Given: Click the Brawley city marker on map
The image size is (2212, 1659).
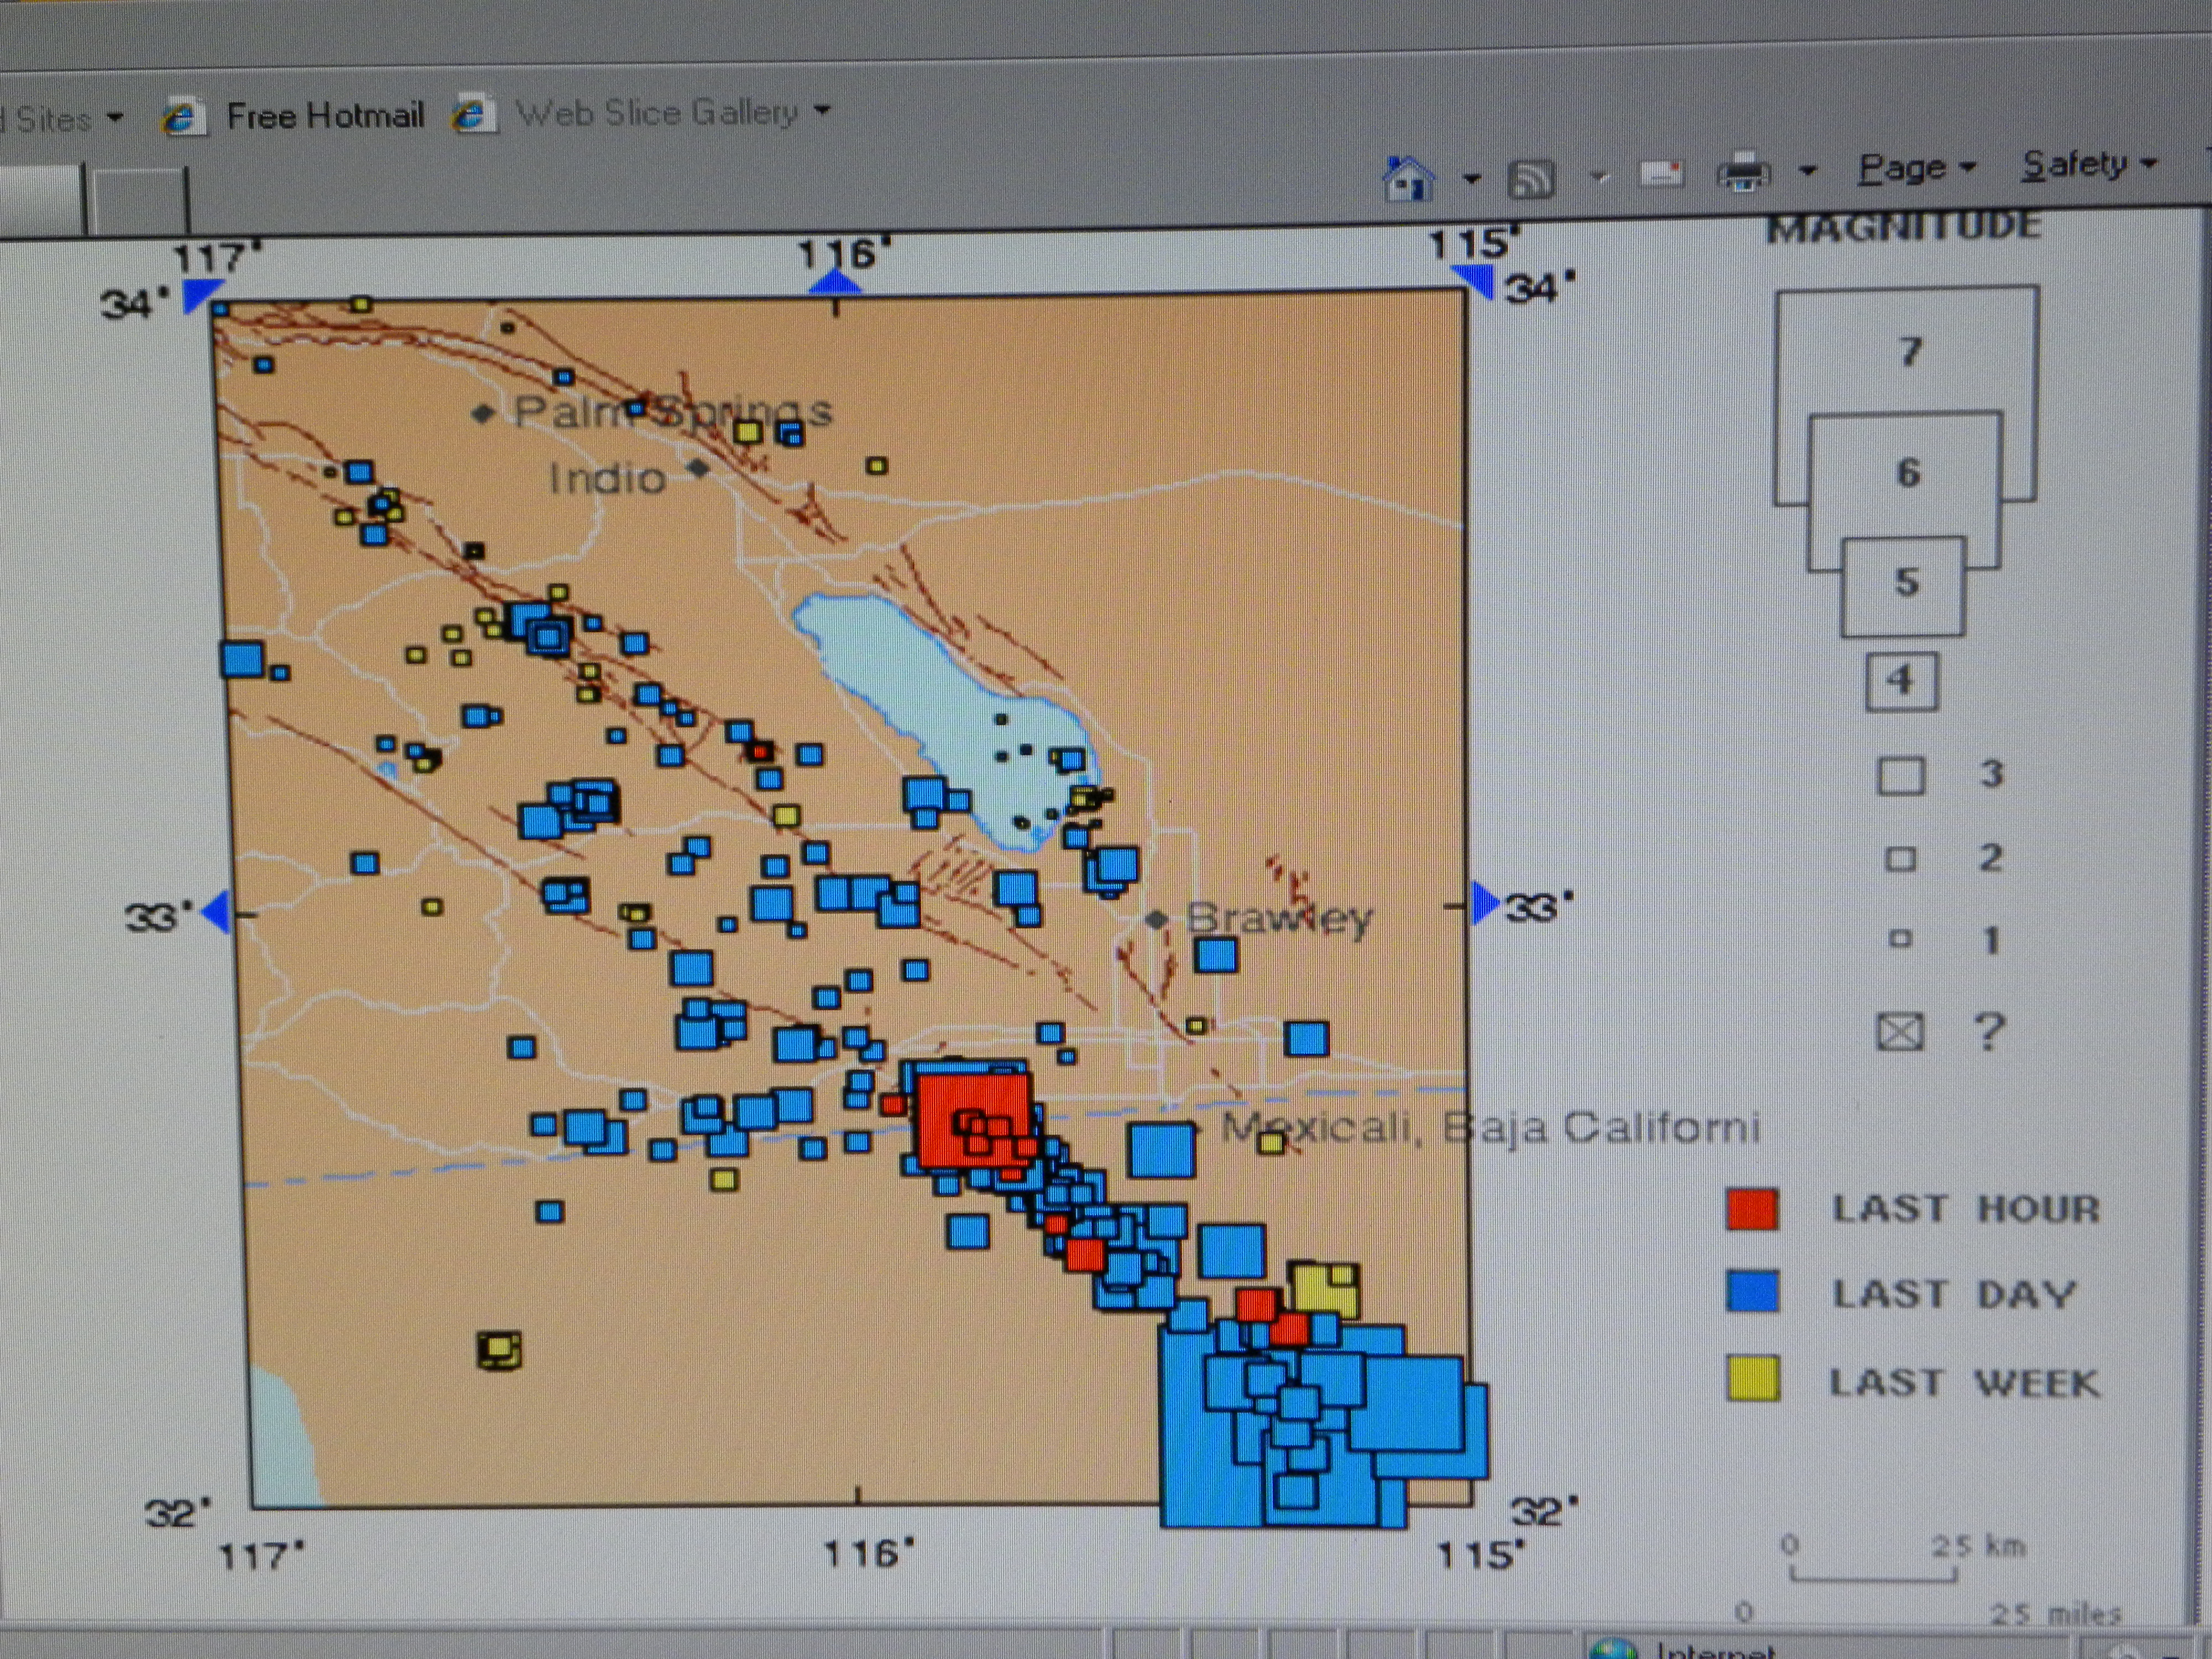Looking at the screenshot, I should (x=1156, y=919).
